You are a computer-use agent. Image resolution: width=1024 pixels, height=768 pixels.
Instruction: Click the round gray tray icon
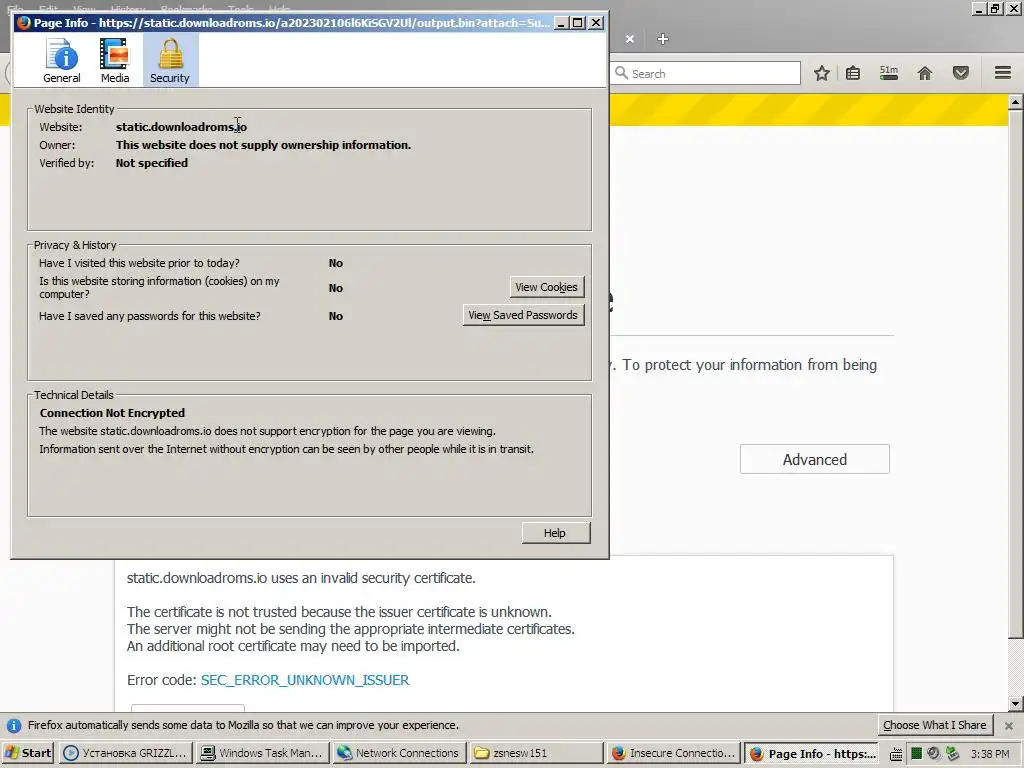[934, 754]
